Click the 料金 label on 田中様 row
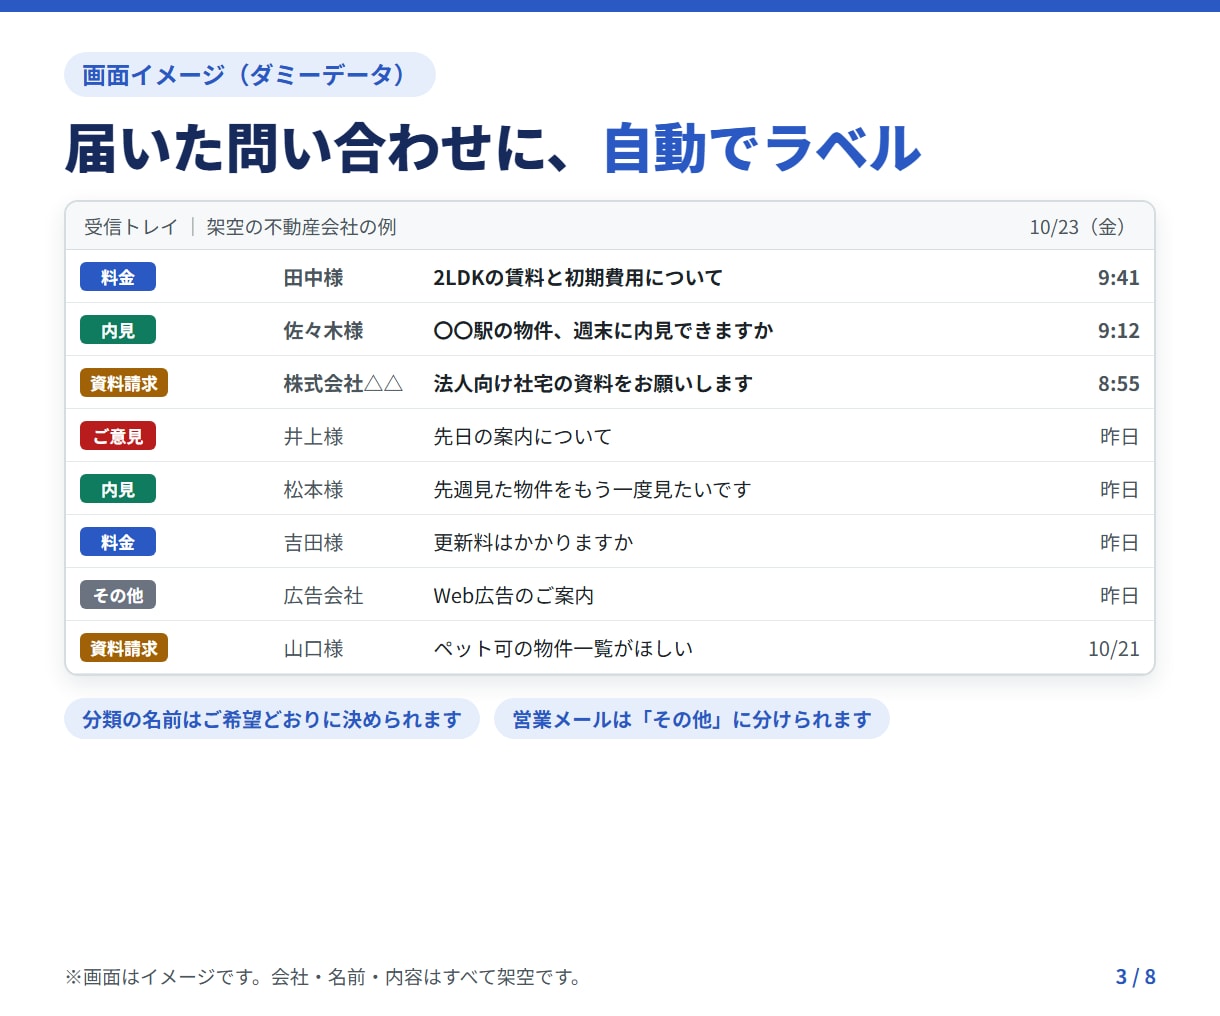The image size is (1220, 1016). click(118, 277)
